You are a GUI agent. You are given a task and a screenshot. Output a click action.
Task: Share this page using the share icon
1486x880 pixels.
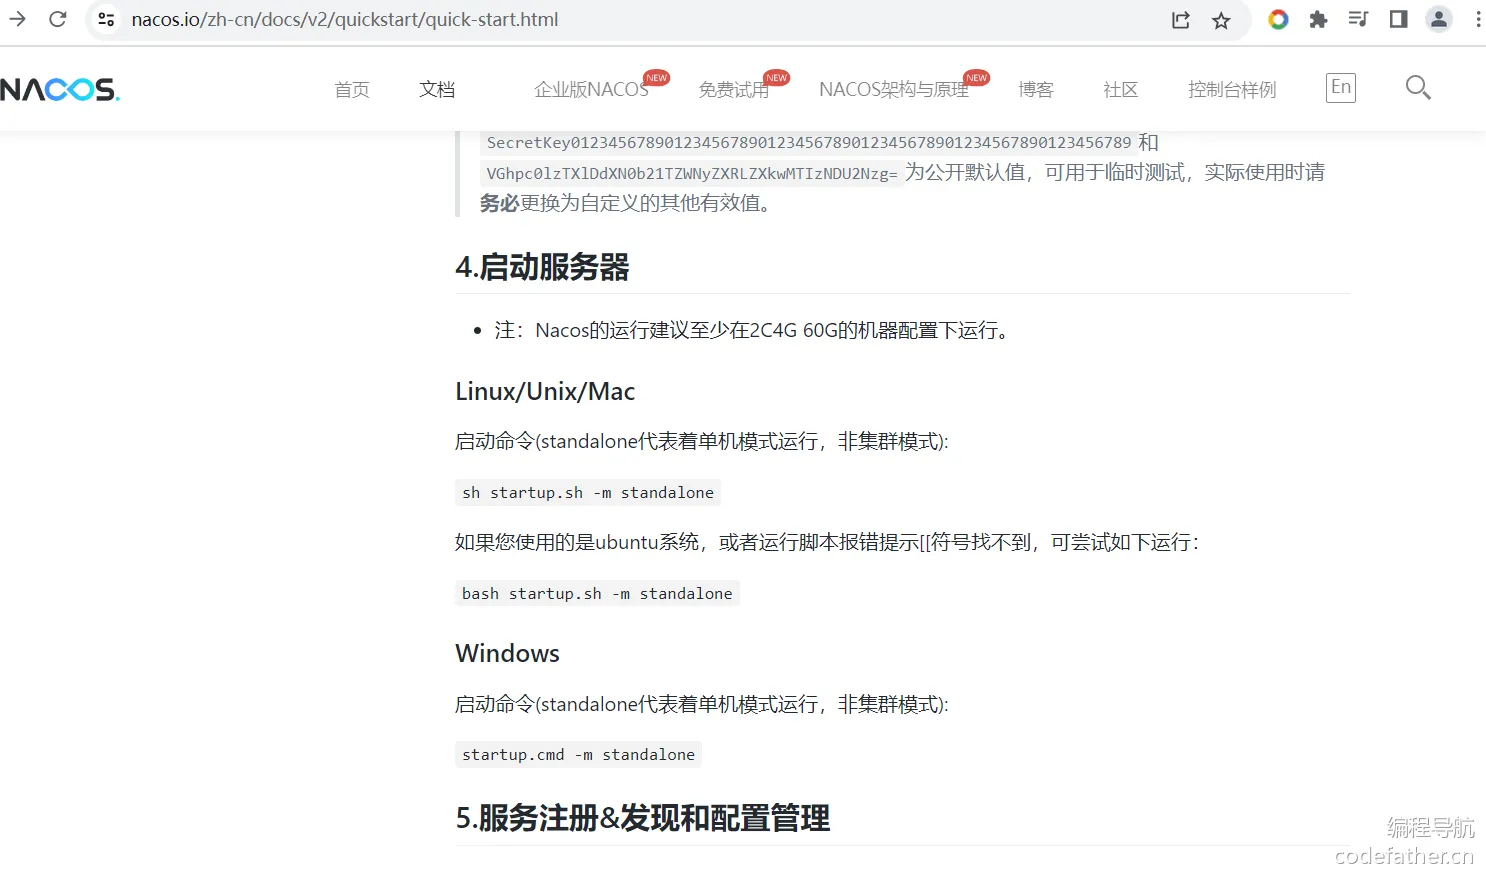1181,20
